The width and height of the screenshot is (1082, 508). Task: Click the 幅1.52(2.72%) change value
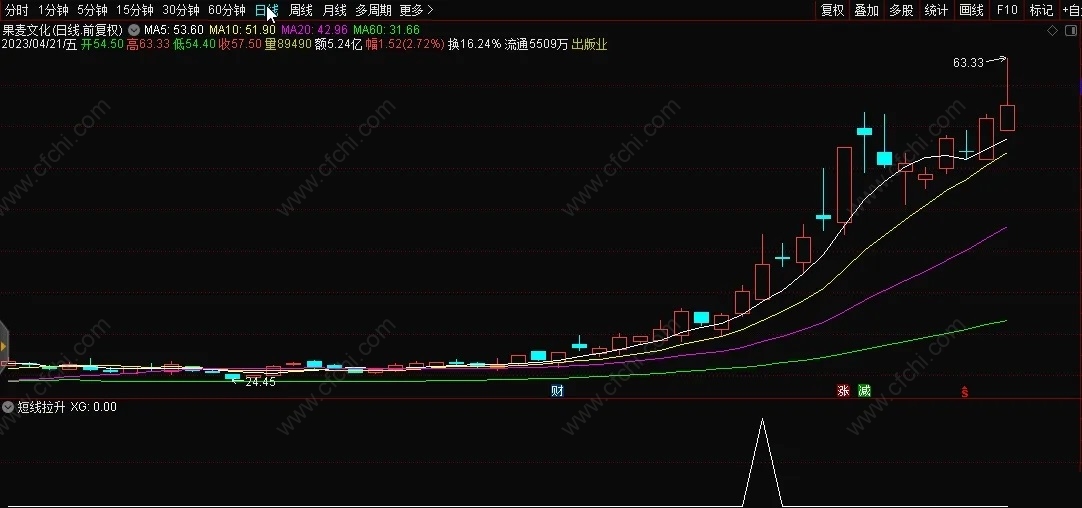click(404, 45)
